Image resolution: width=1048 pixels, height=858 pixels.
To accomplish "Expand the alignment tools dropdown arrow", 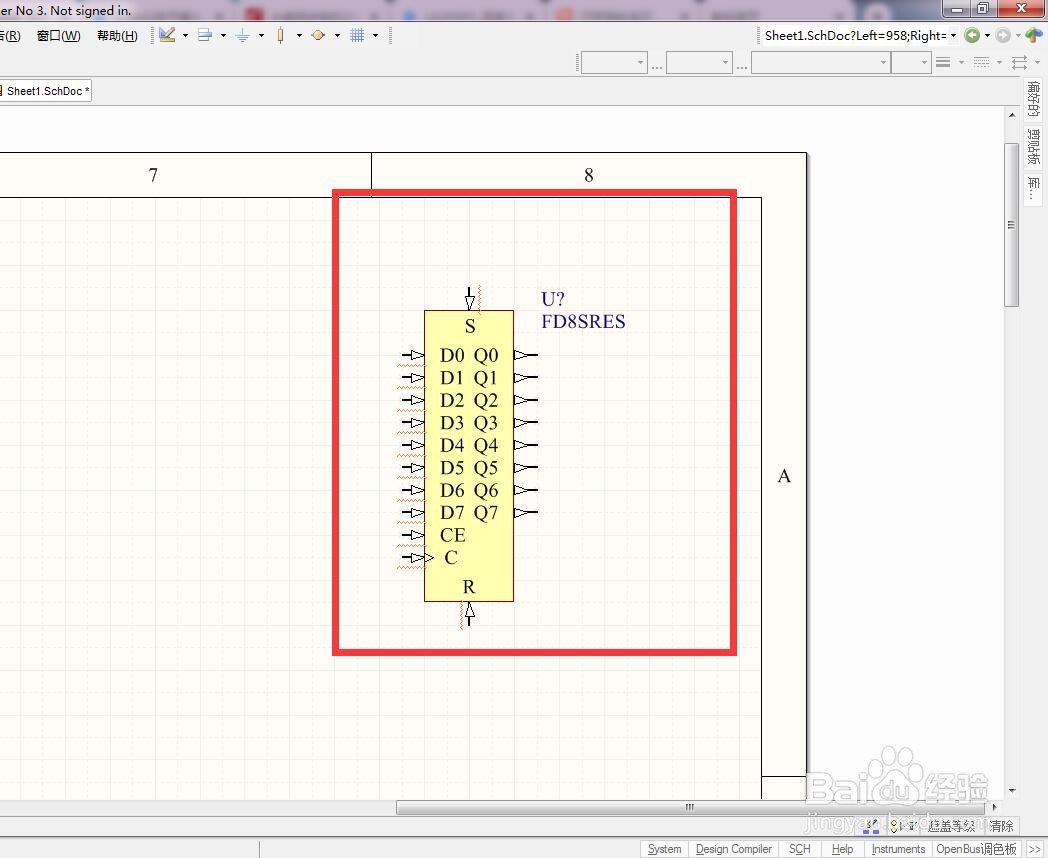I will (223, 35).
